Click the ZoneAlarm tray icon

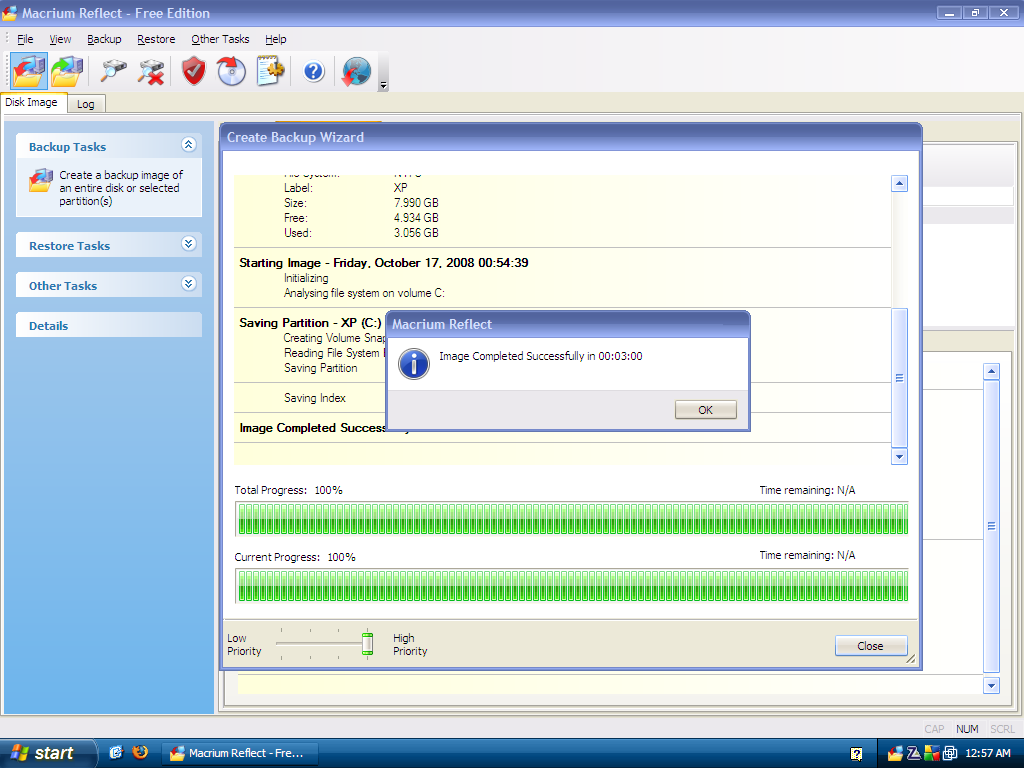tap(914, 754)
